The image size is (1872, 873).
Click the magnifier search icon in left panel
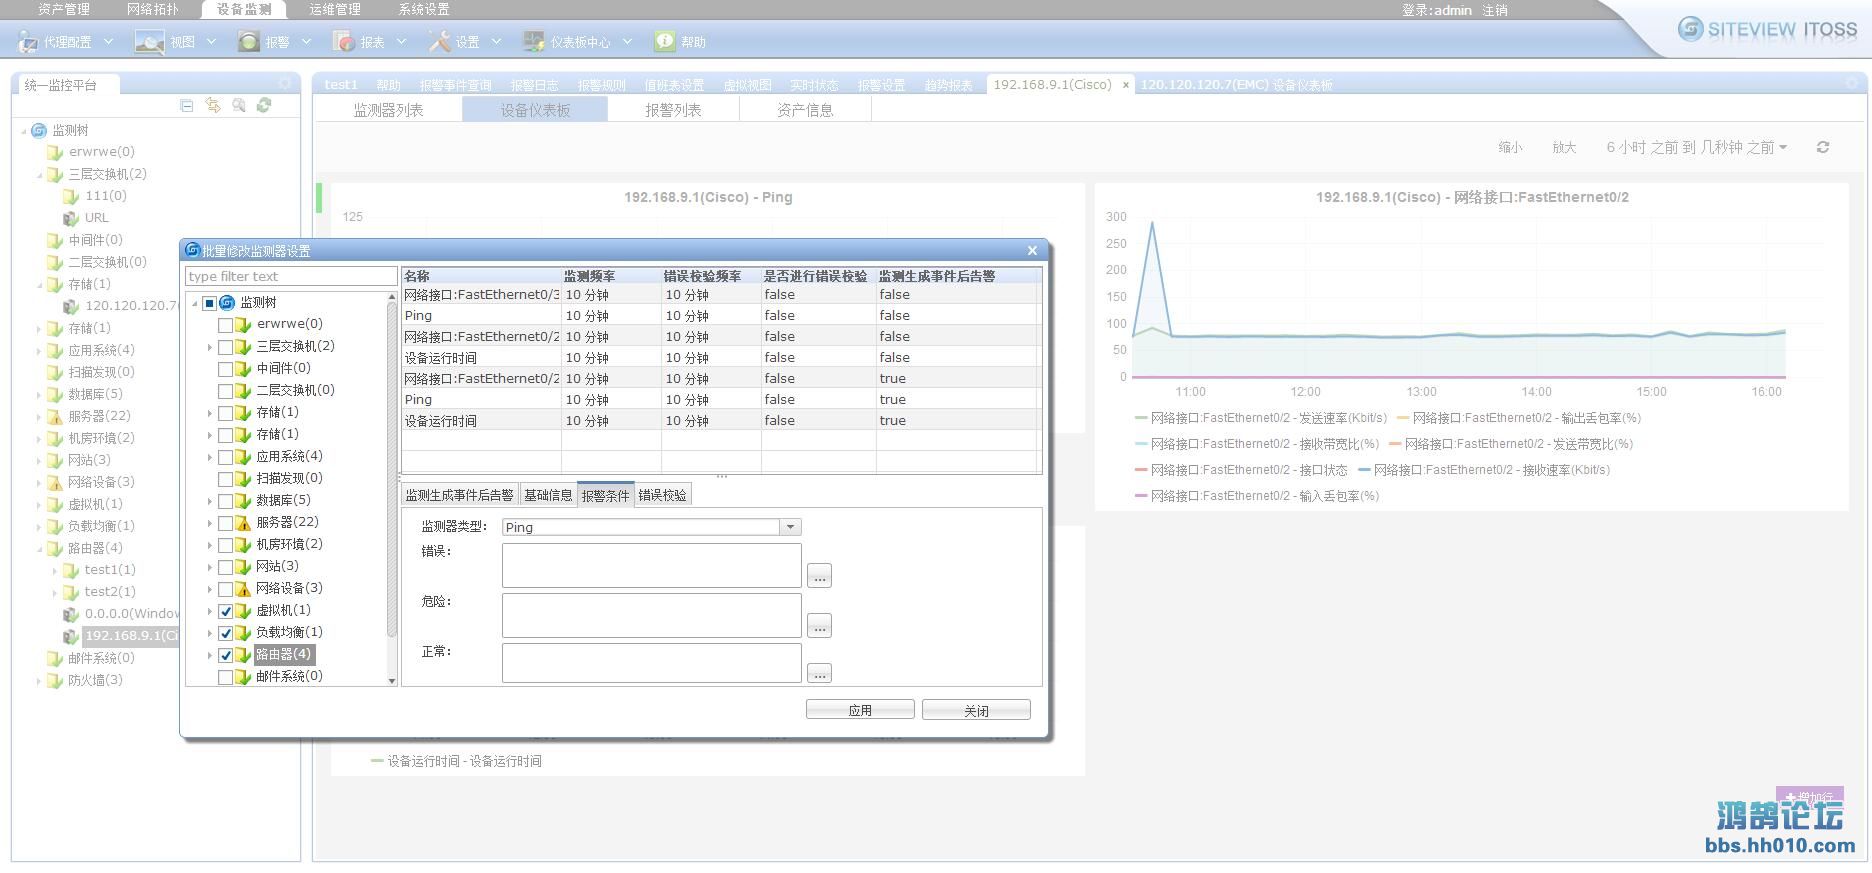(239, 105)
